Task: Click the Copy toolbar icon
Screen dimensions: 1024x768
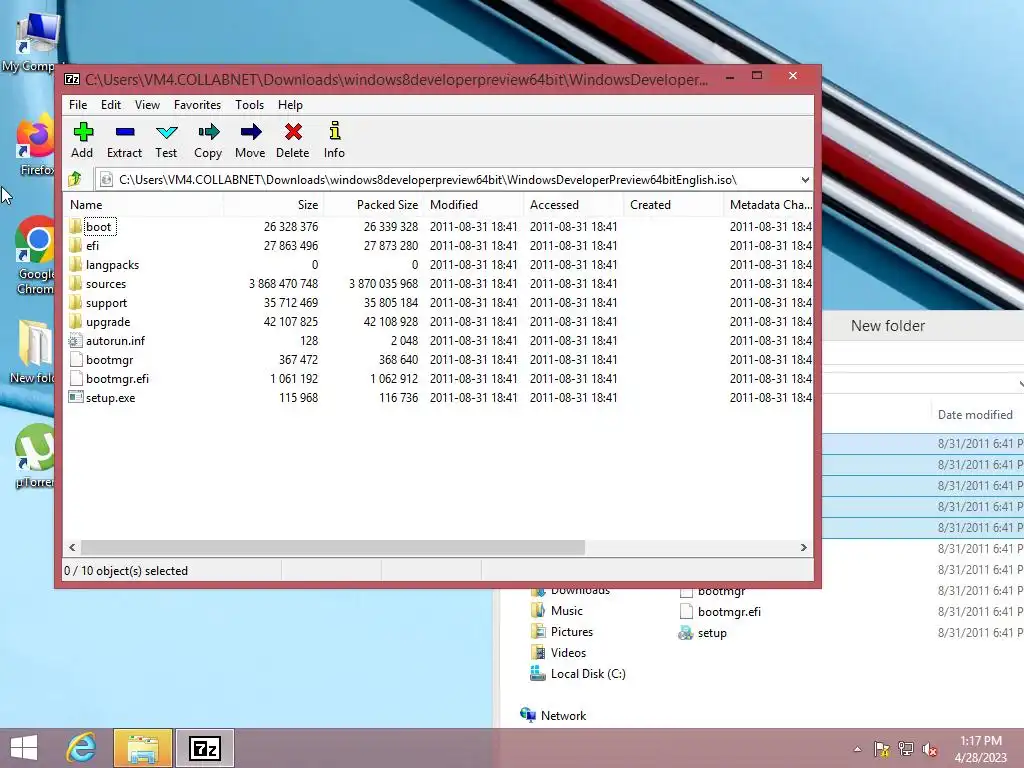Action: tap(208, 133)
